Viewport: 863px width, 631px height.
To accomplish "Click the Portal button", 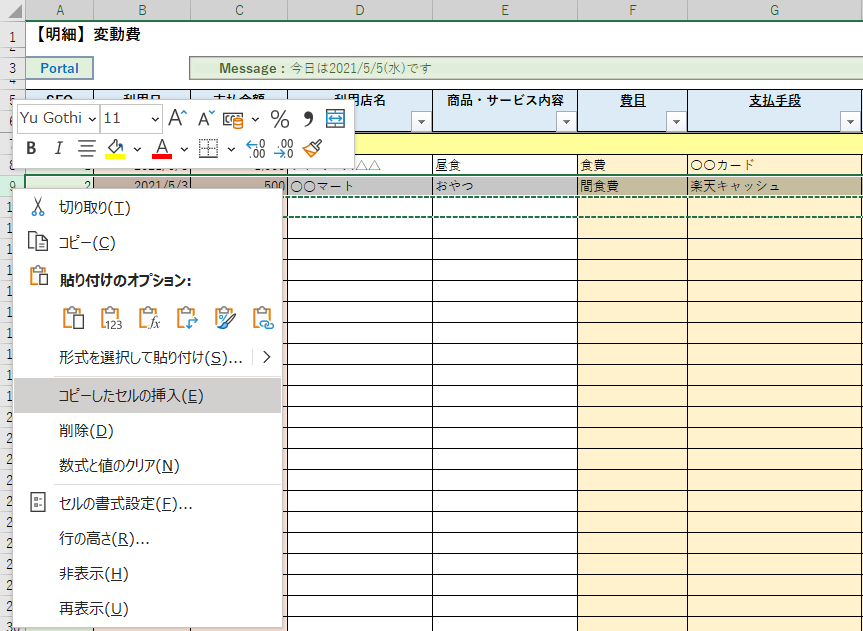I will 59,68.
